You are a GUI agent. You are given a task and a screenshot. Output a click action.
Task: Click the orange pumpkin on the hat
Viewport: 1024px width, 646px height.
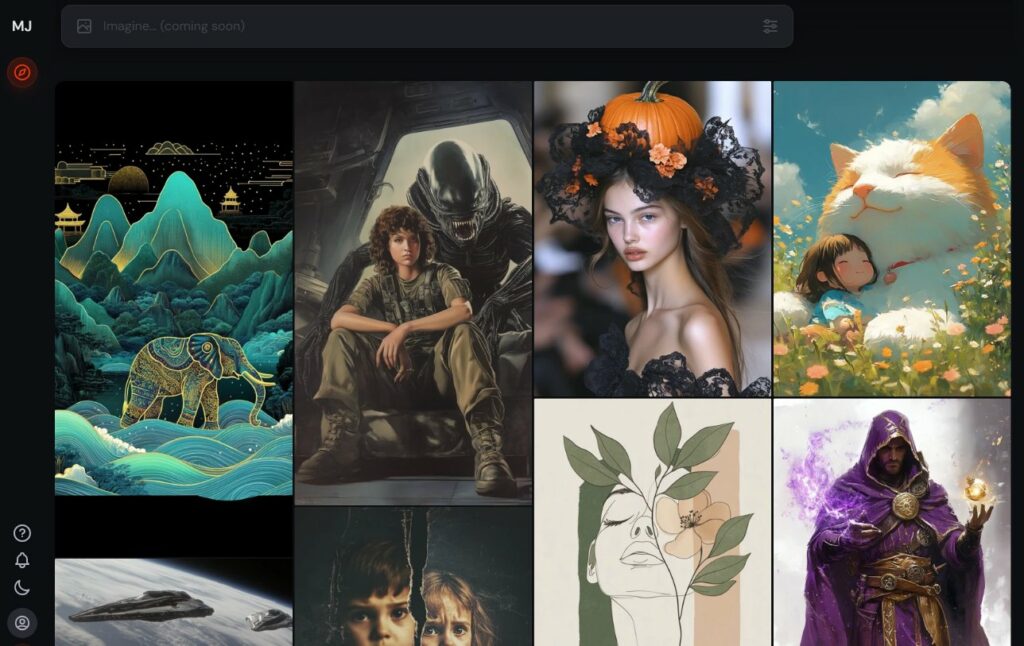pyautogui.click(x=651, y=116)
